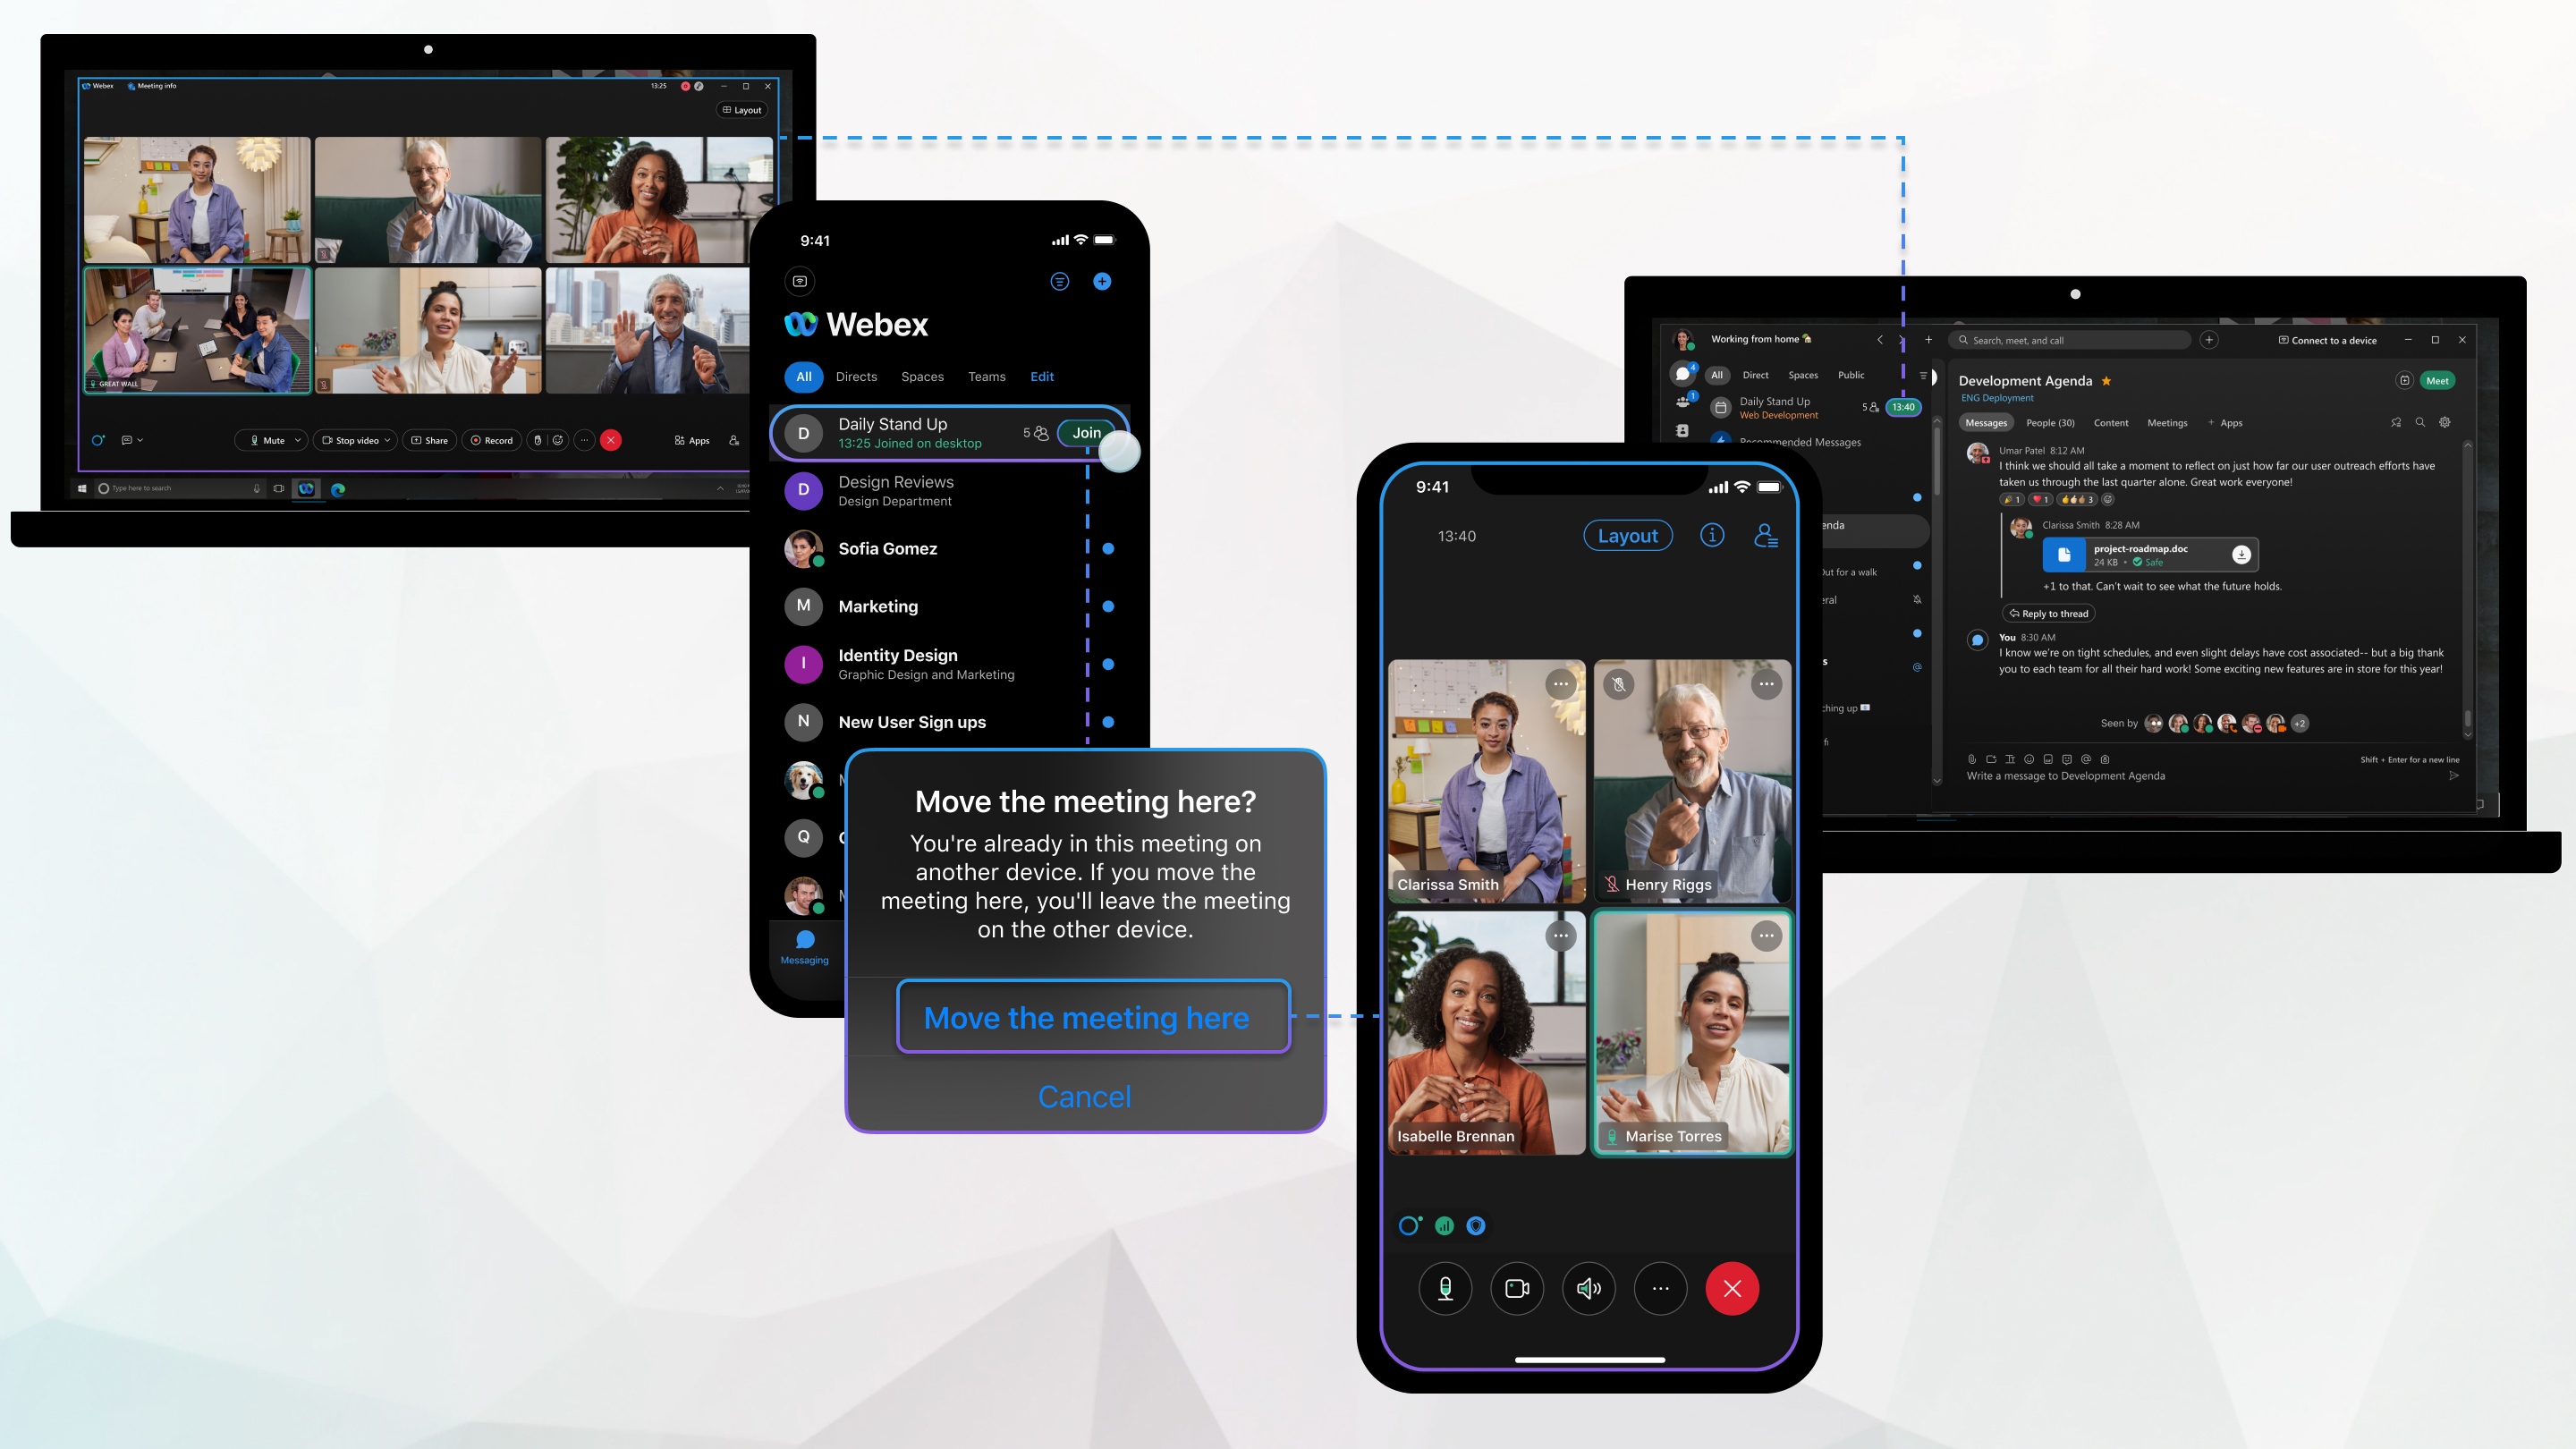Expand Teams section in Webex navigation
This screenshot has width=2576, height=1449.
[x=984, y=375]
